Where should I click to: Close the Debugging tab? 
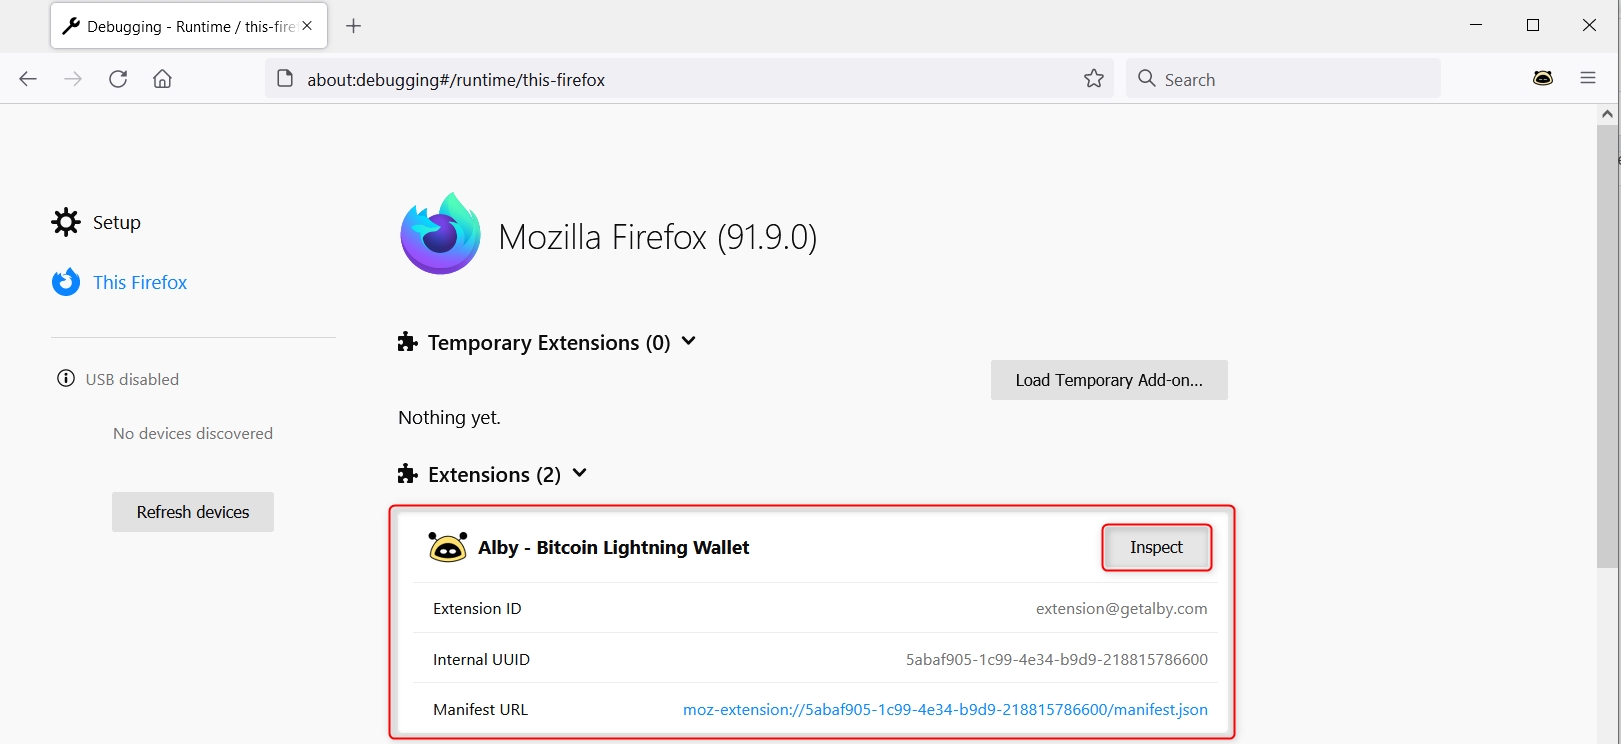[307, 26]
